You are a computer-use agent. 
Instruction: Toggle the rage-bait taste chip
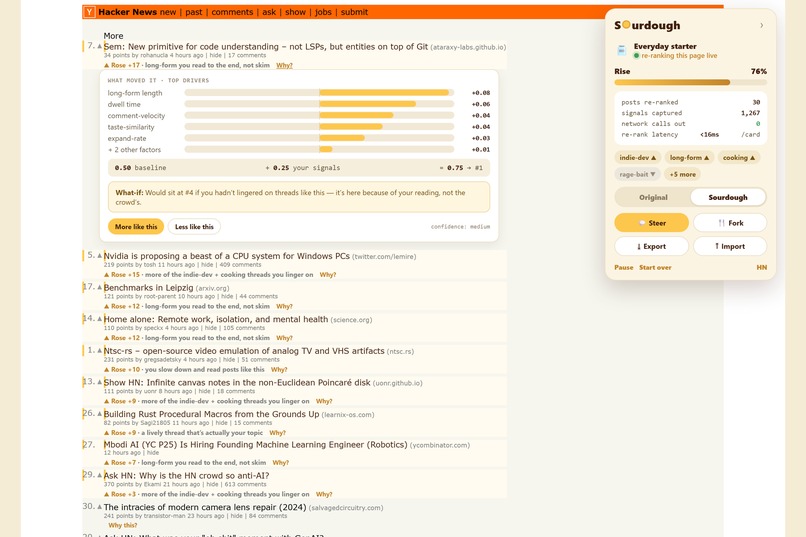pos(637,174)
